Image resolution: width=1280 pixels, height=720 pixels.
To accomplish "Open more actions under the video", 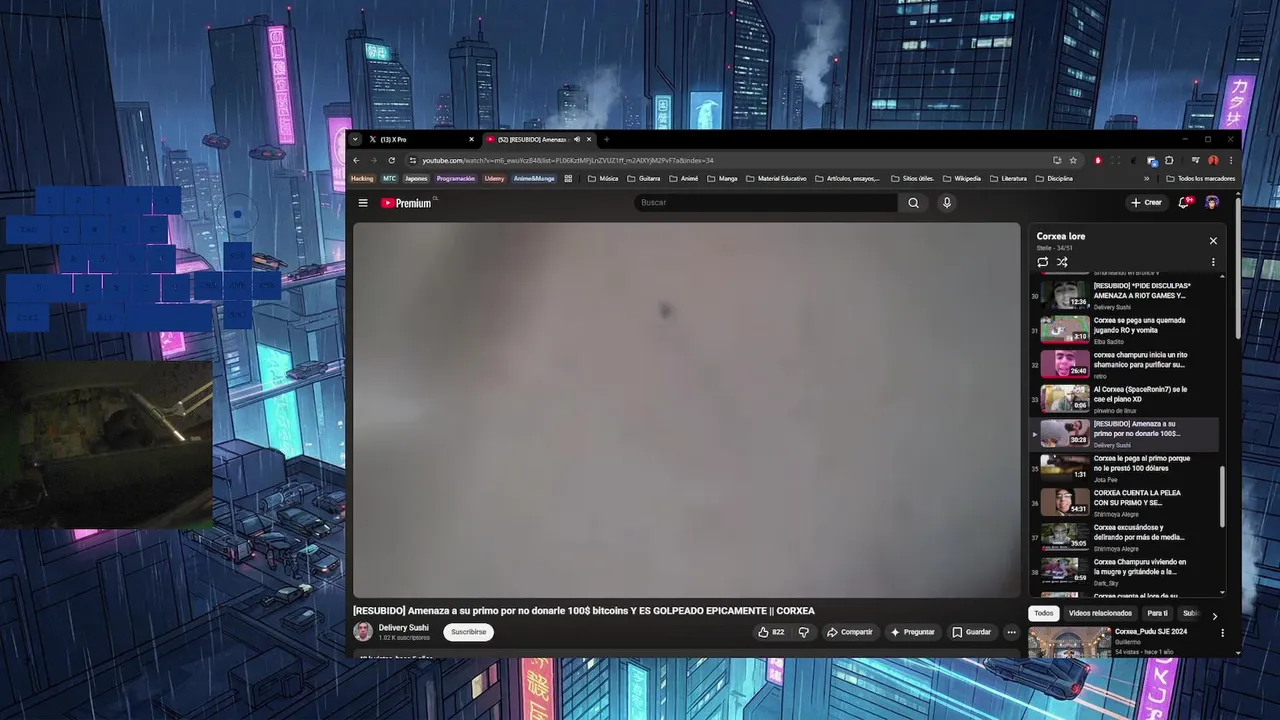I will click(1011, 632).
